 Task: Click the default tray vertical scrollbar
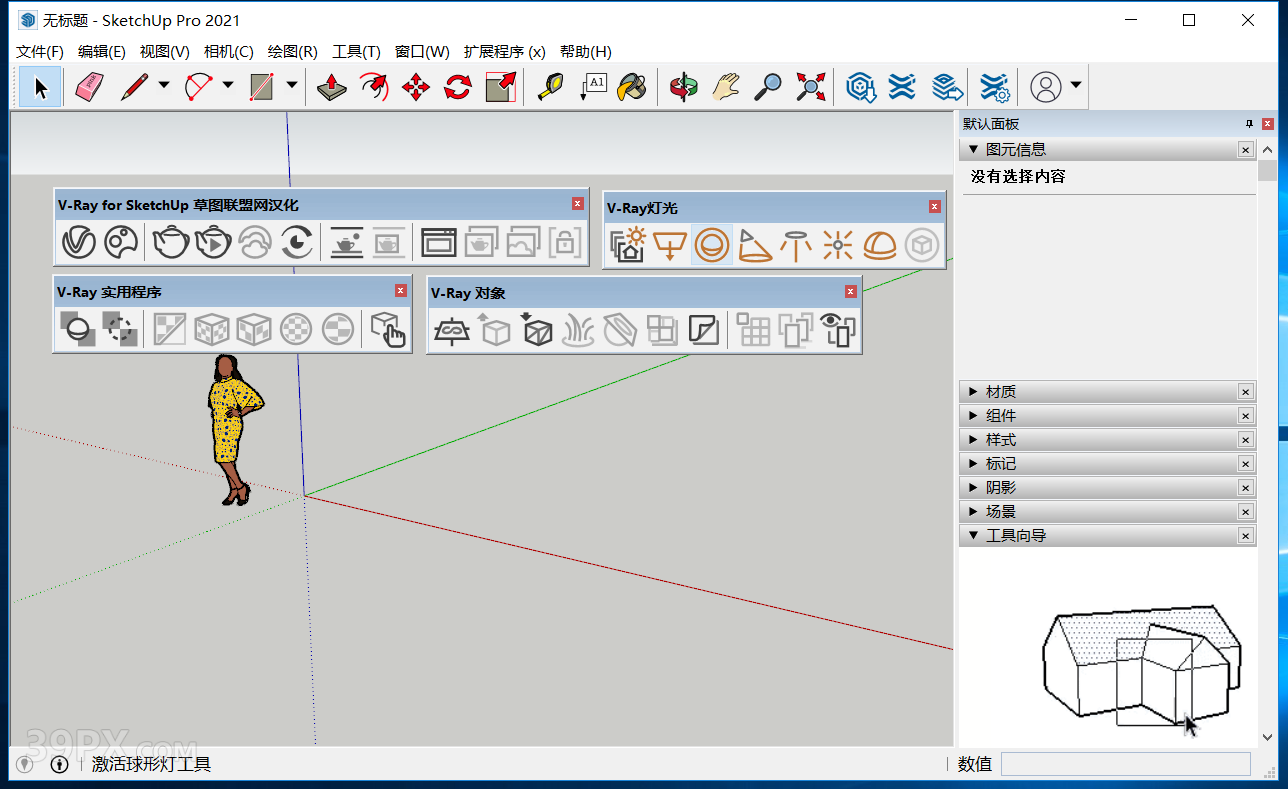coord(1268,441)
